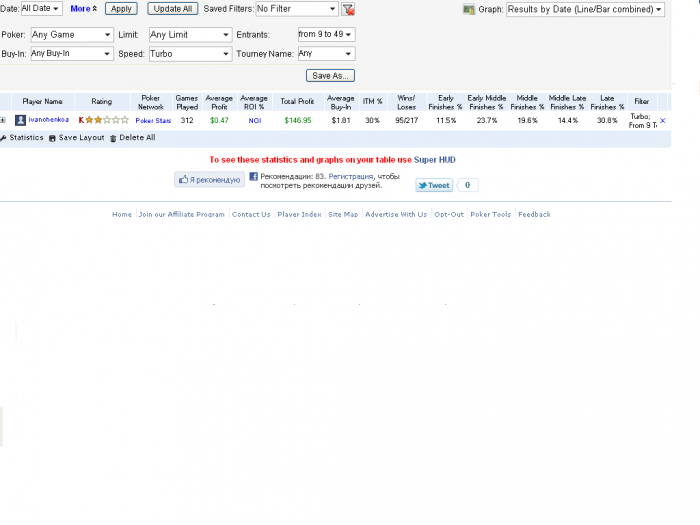Open the Speed dropdown set to Turbo
The width and height of the screenshot is (700, 525).
click(191, 54)
